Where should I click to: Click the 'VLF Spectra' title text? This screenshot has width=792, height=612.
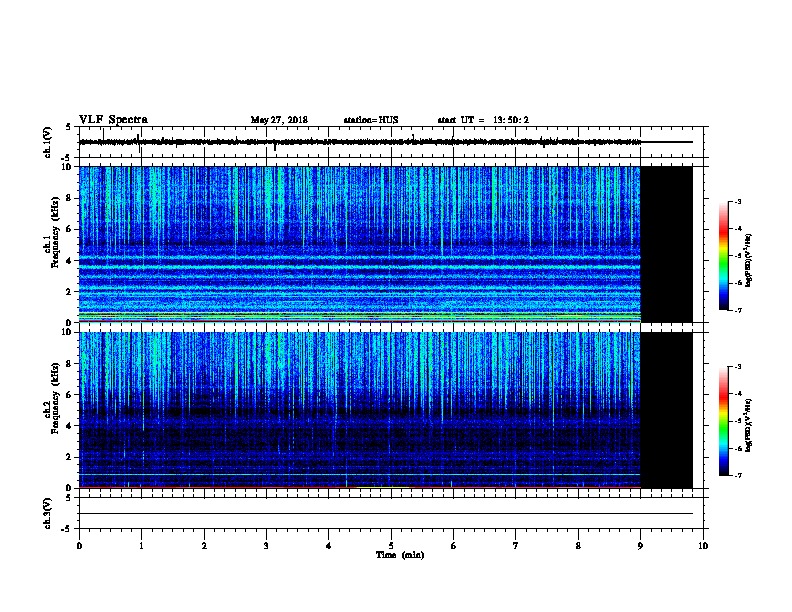(113, 119)
